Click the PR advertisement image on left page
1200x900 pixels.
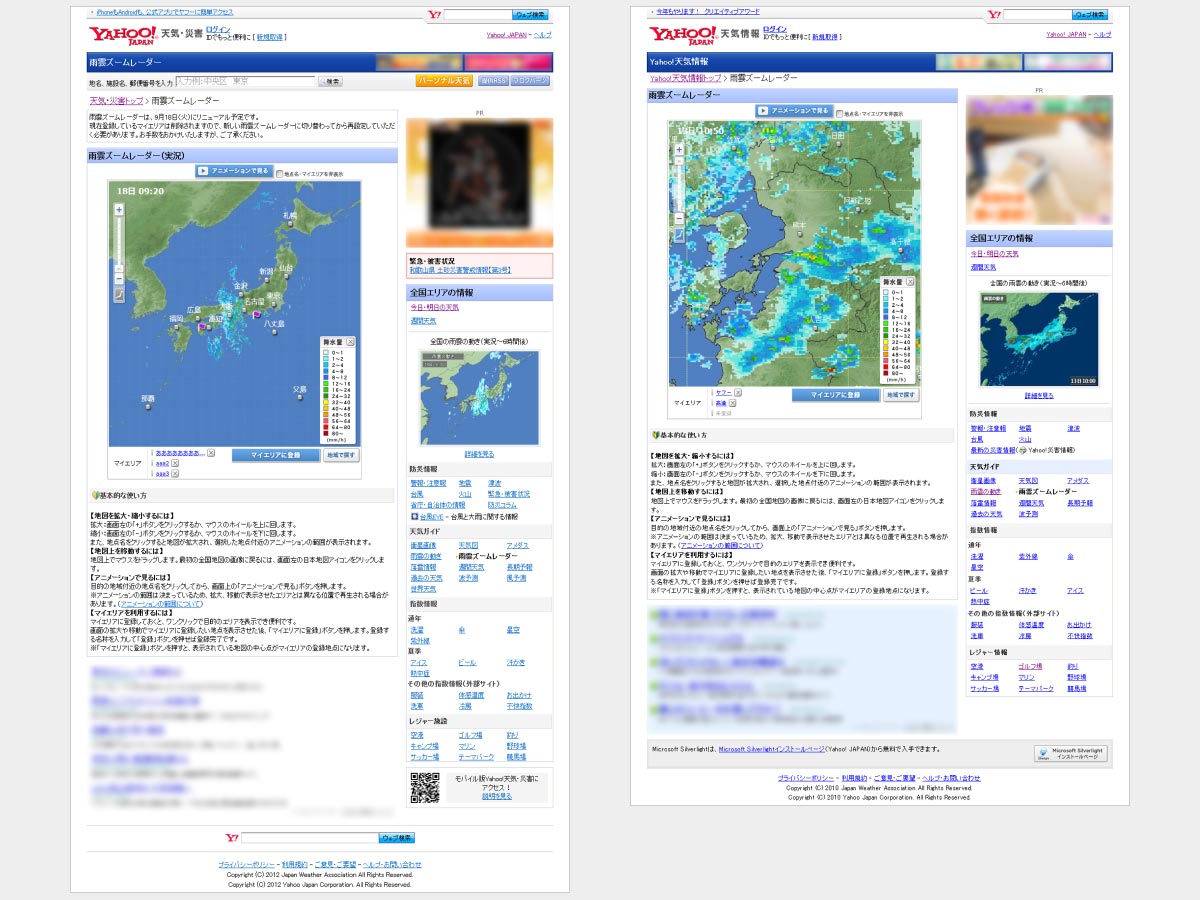479,183
